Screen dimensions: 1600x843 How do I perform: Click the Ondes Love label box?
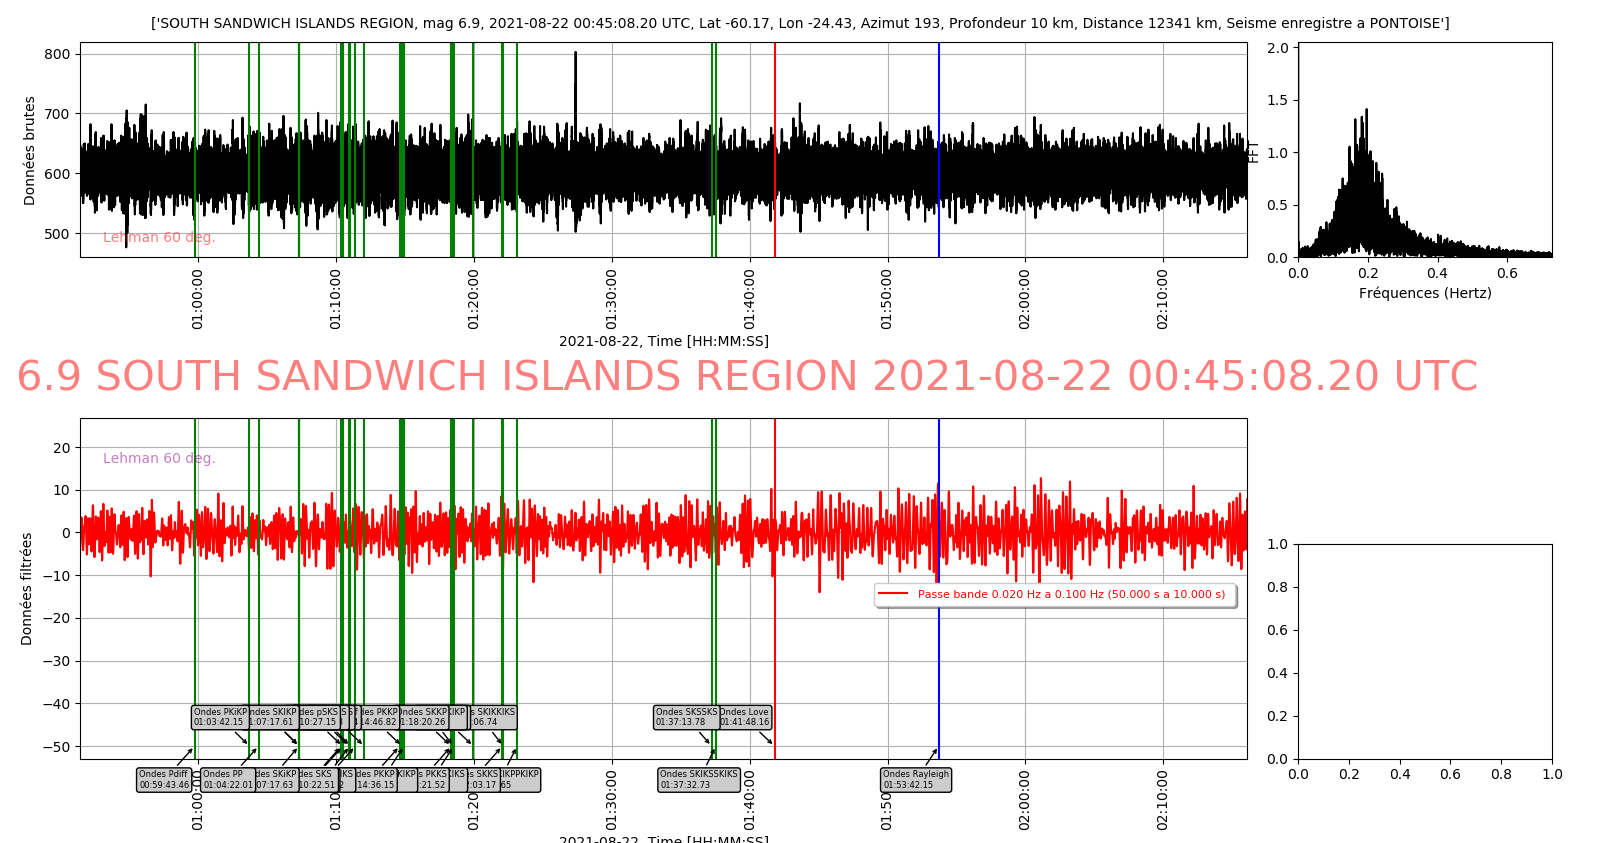point(745,717)
